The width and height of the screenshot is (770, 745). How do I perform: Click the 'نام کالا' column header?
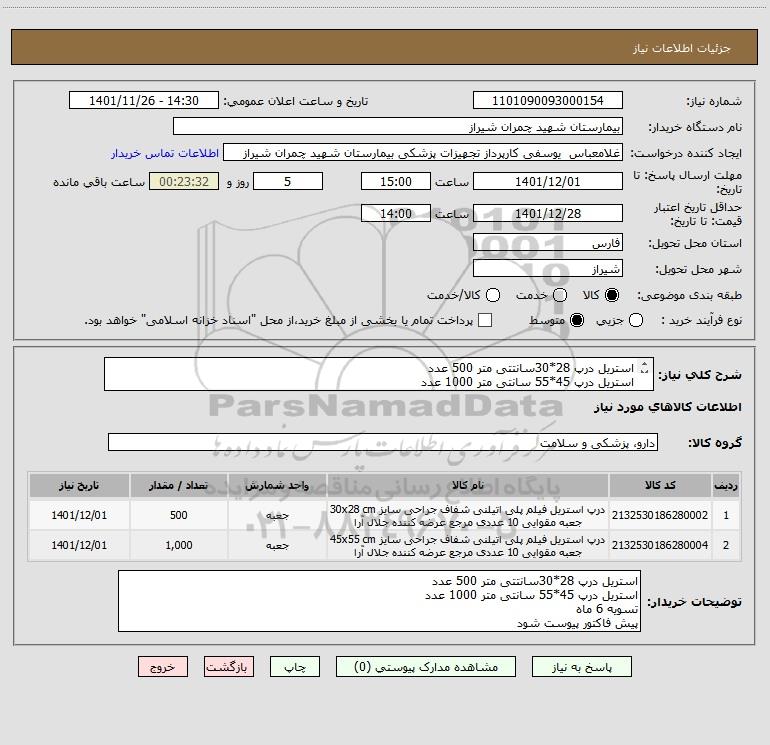coord(468,485)
